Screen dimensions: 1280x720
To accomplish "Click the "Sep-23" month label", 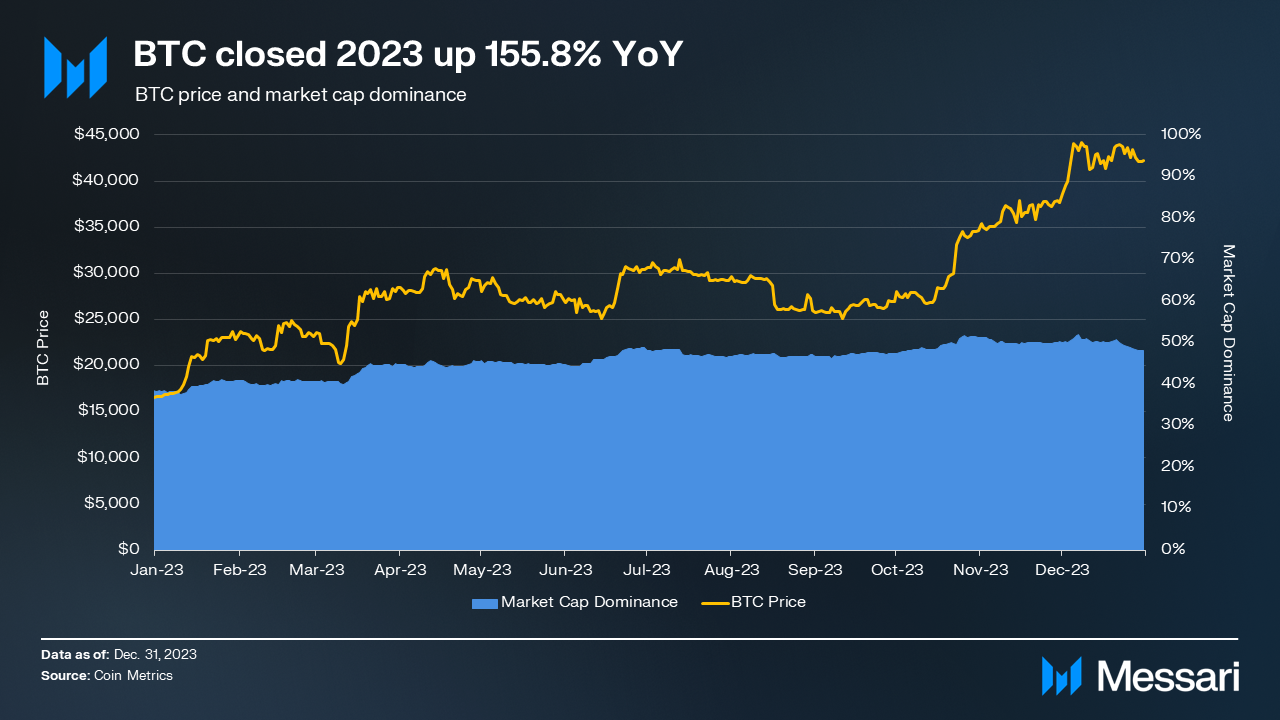I will pyautogui.click(x=815, y=570).
